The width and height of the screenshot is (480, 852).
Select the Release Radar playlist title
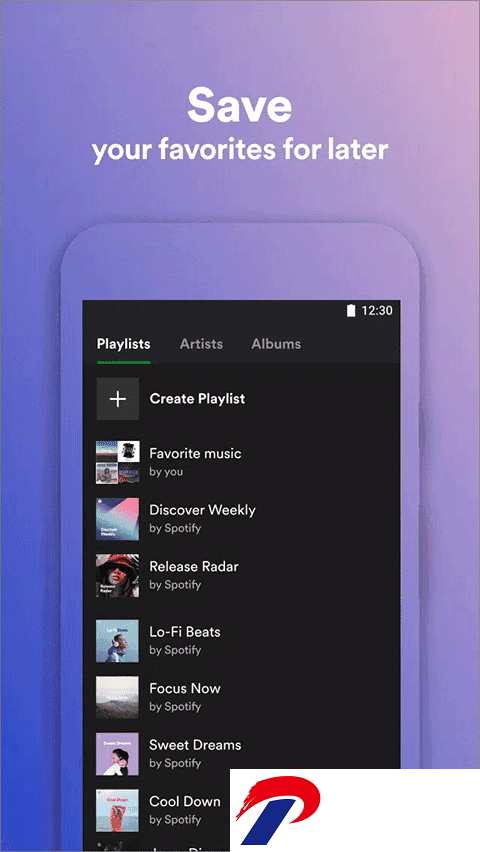point(194,566)
